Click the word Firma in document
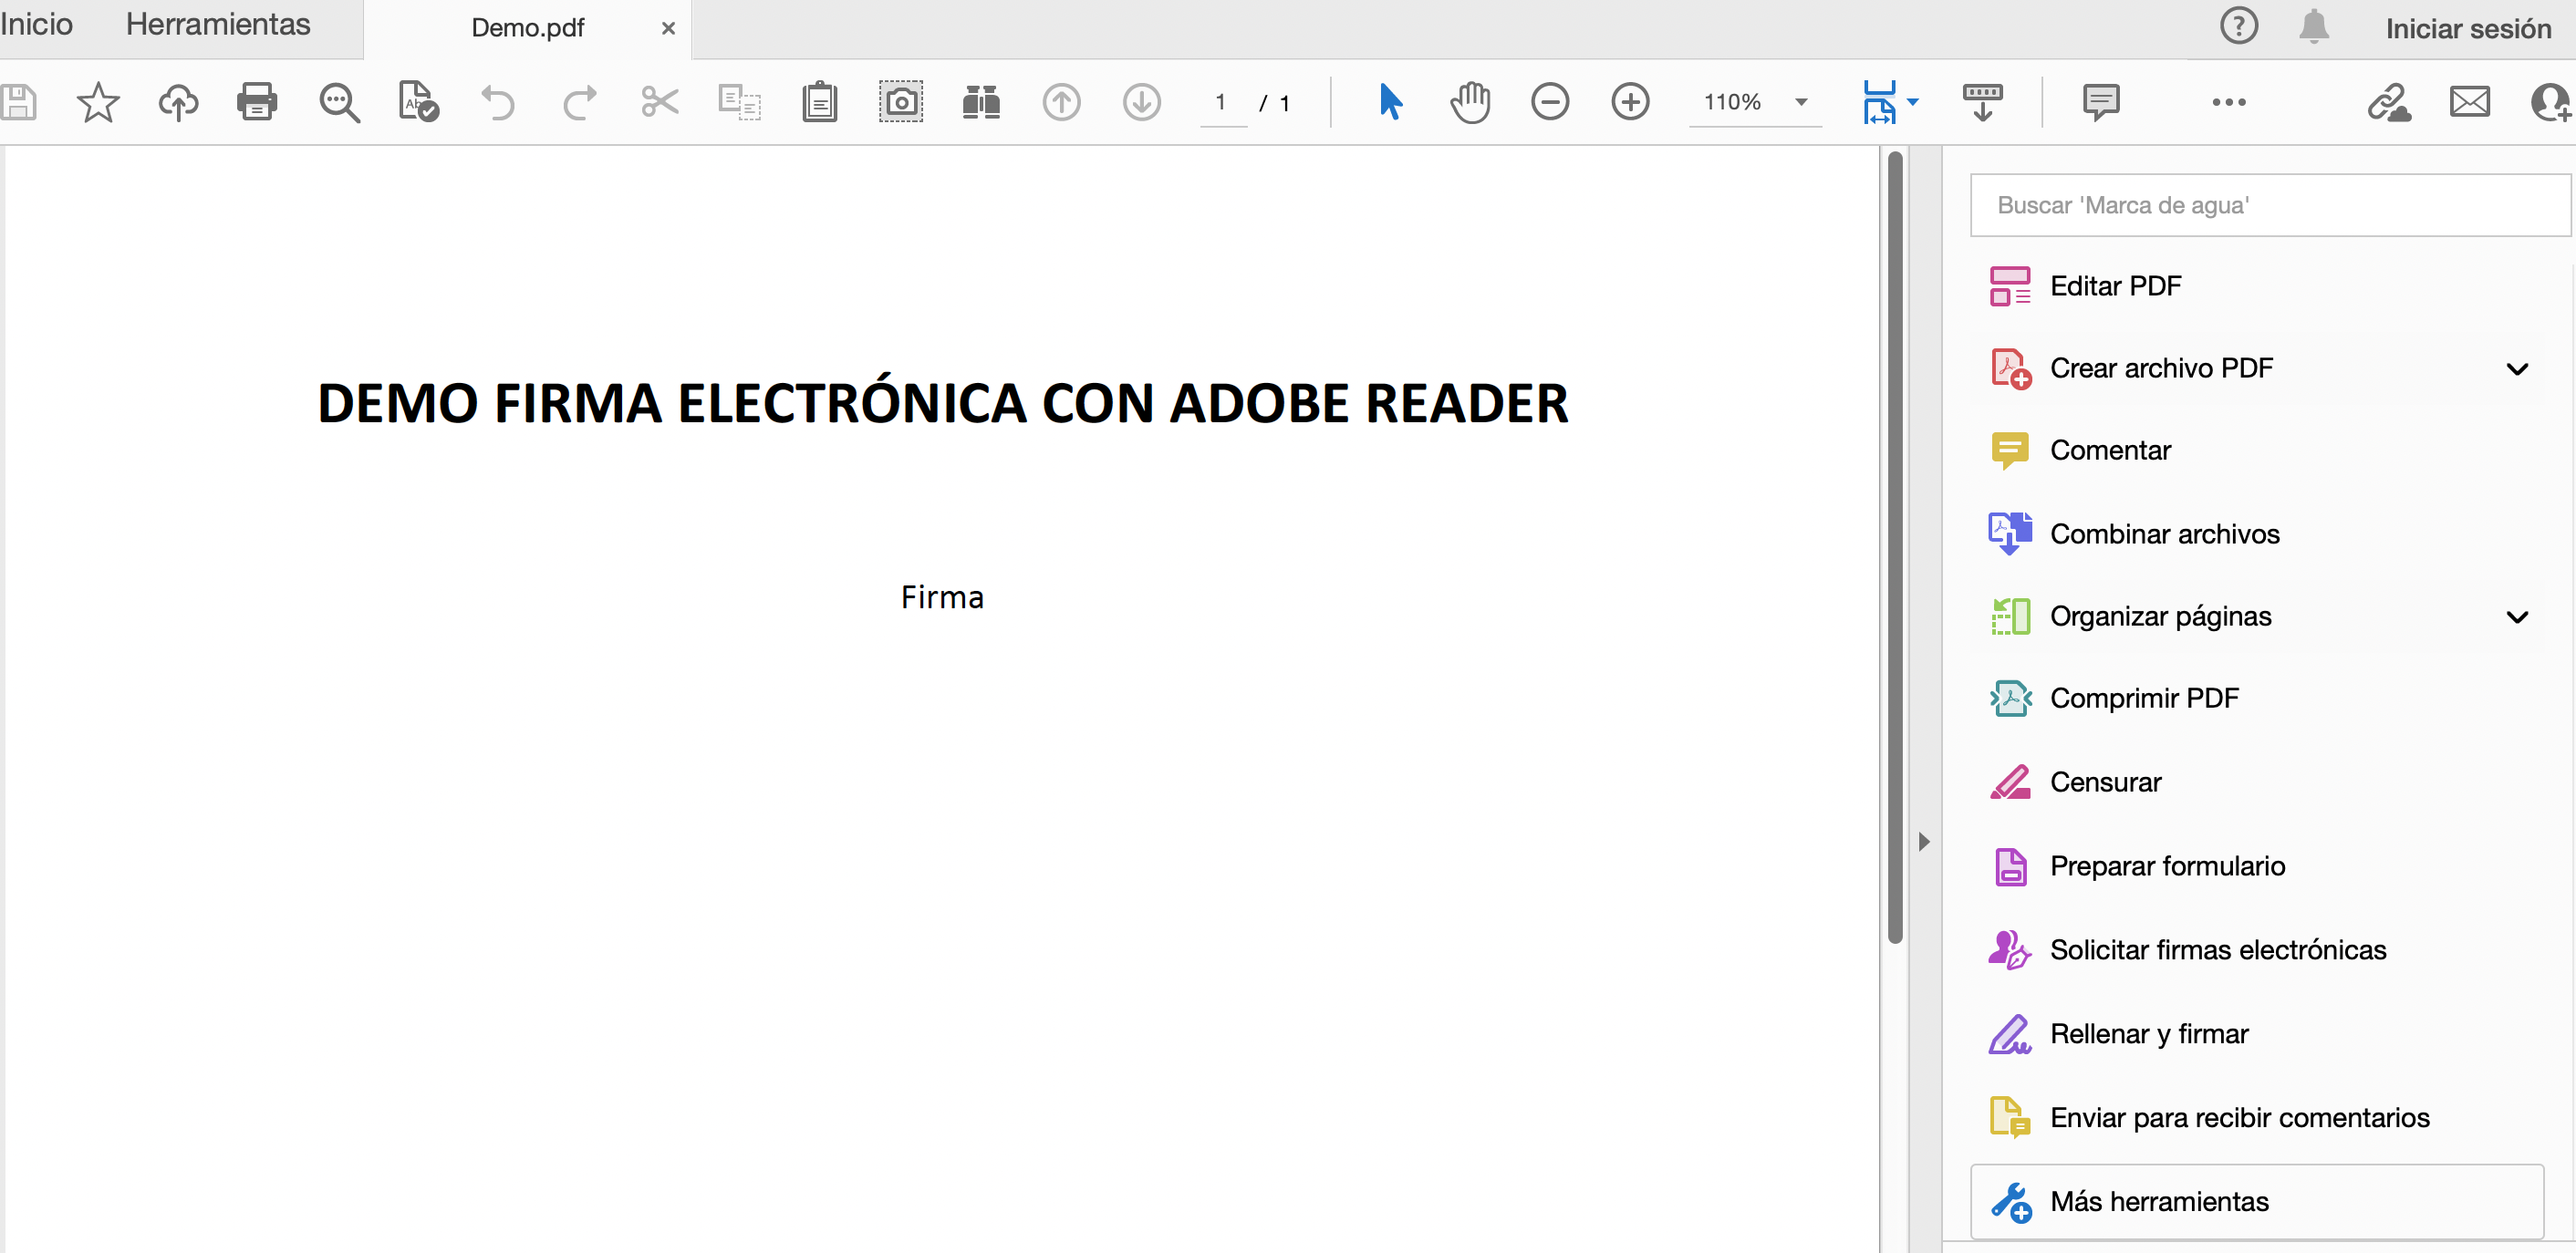The height and width of the screenshot is (1253, 2576). click(x=942, y=598)
